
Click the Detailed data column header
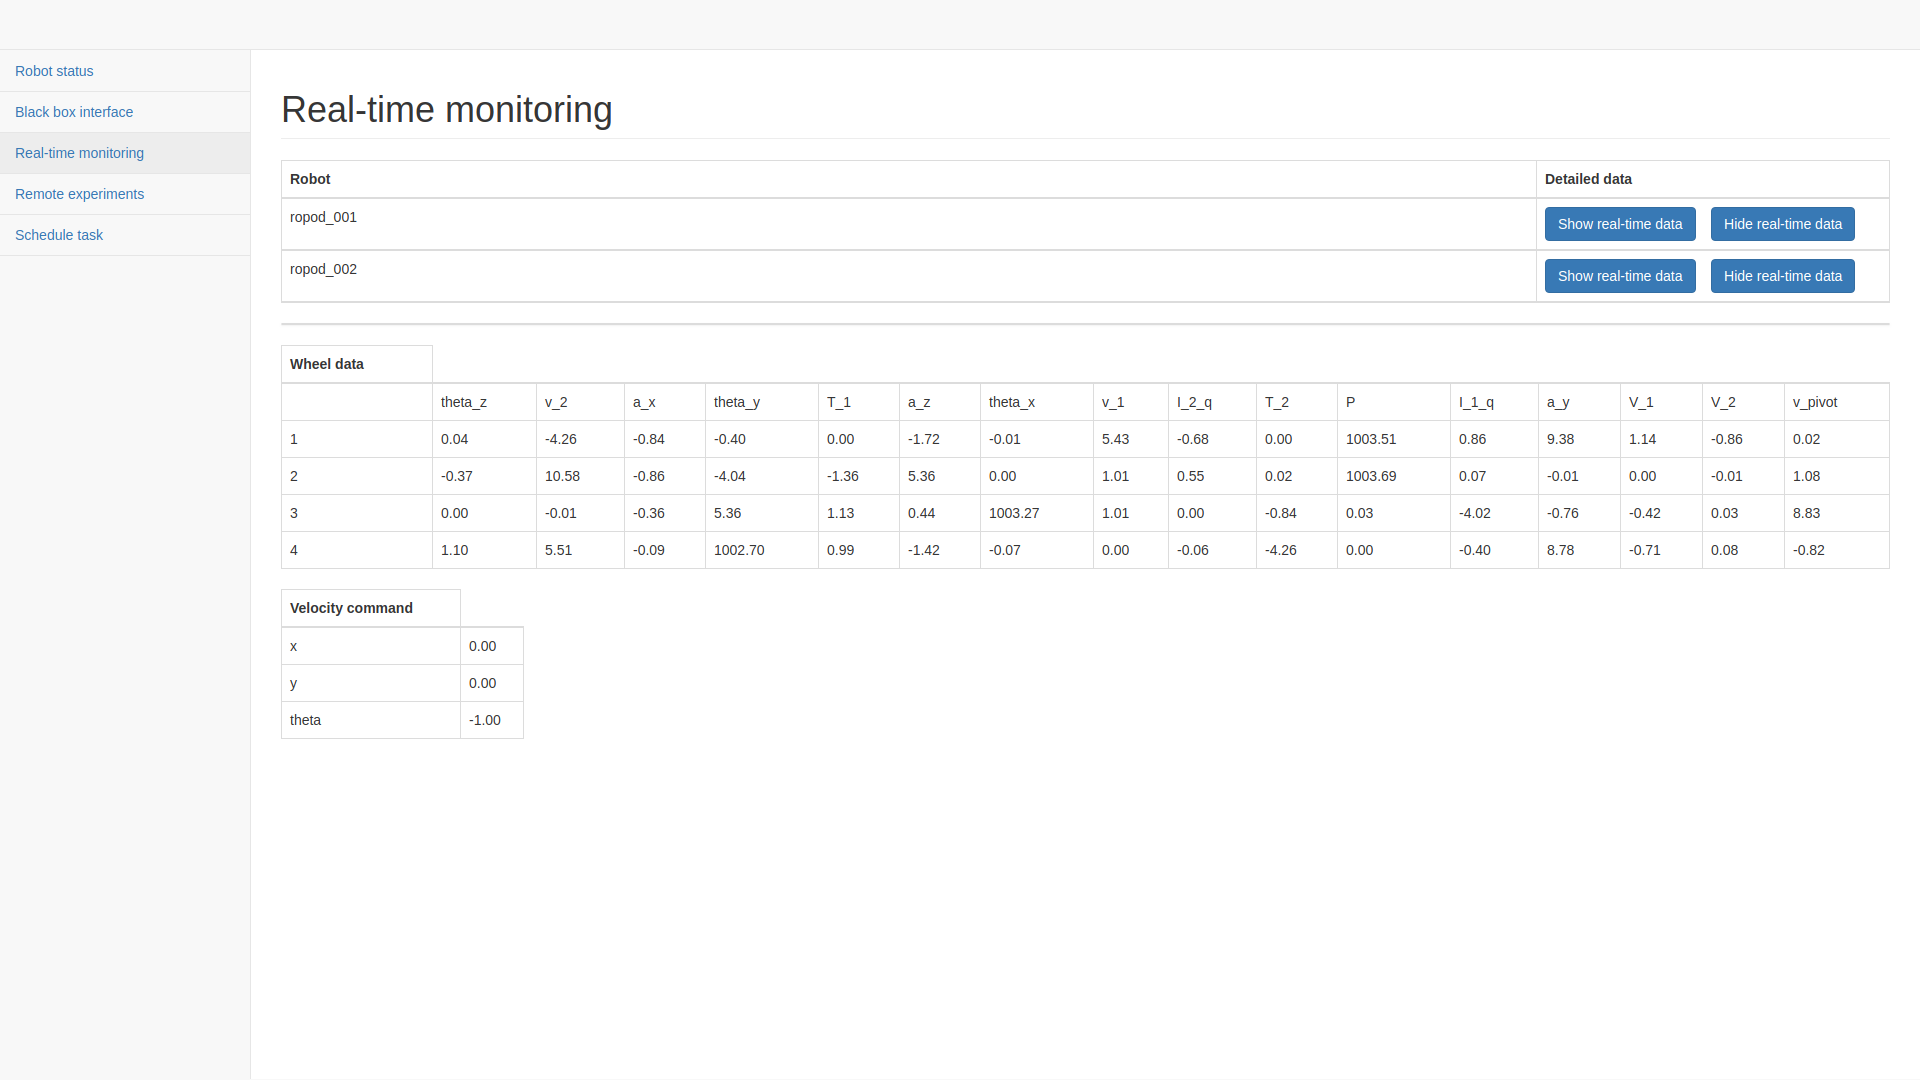pyautogui.click(x=1588, y=179)
